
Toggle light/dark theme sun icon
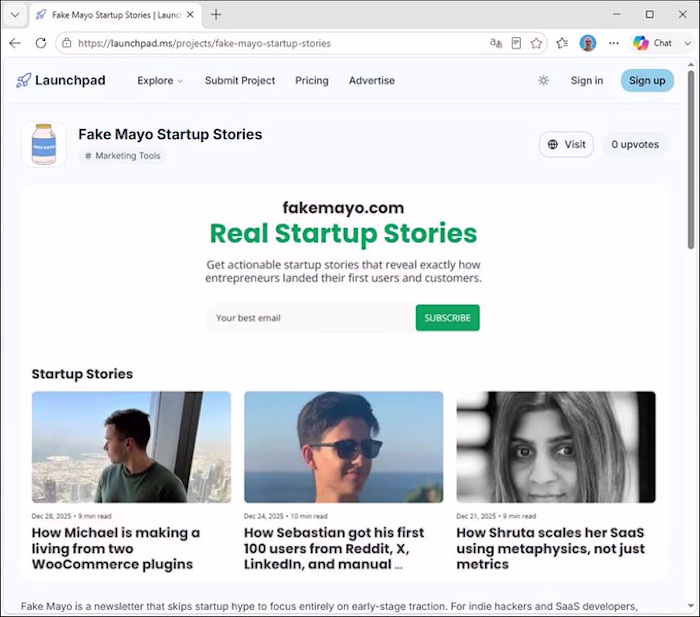(x=543, y=80)
